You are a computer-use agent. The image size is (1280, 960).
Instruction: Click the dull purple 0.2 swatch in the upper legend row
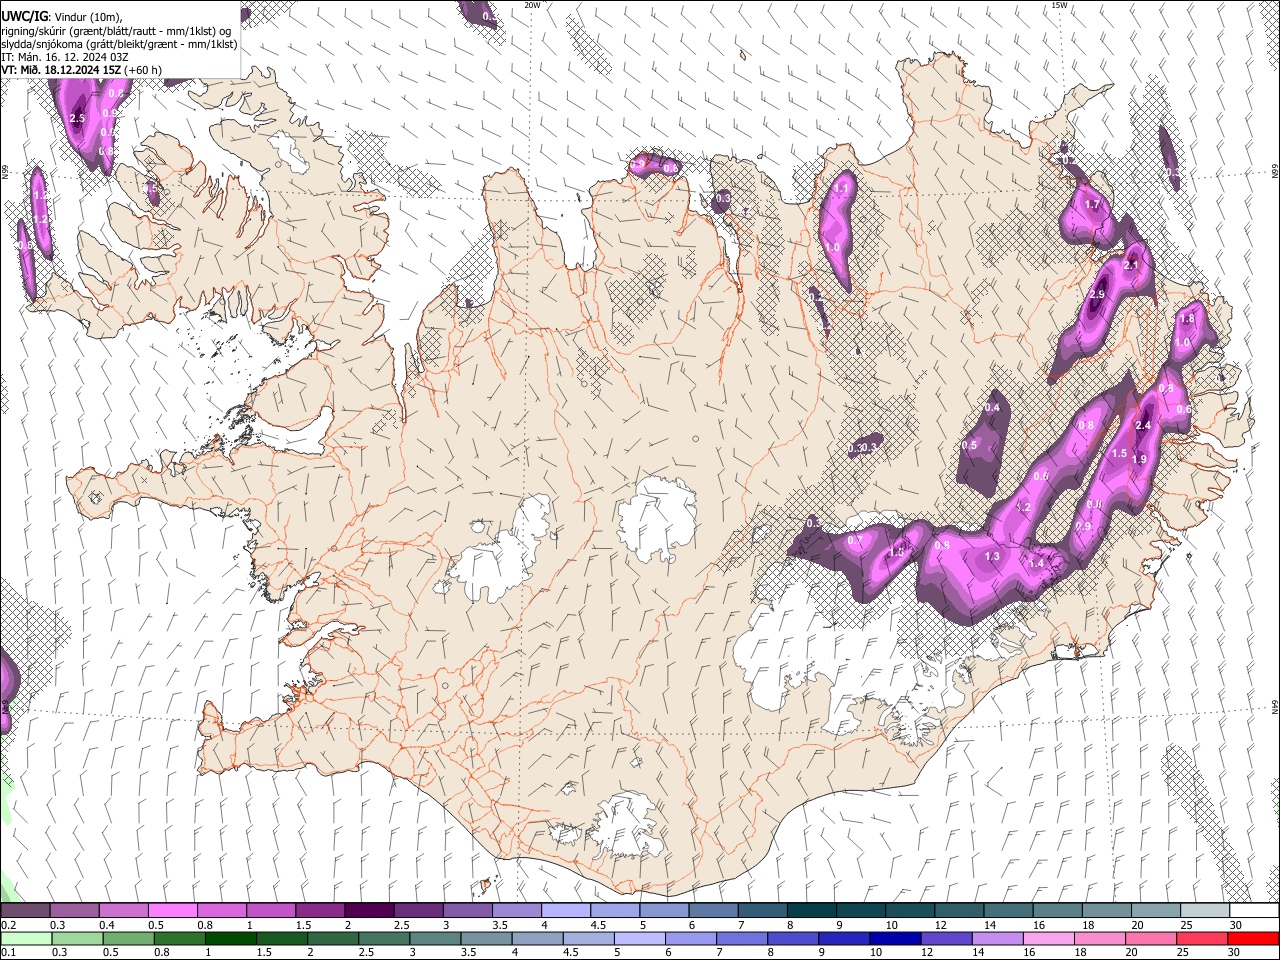tap(24, 910)
